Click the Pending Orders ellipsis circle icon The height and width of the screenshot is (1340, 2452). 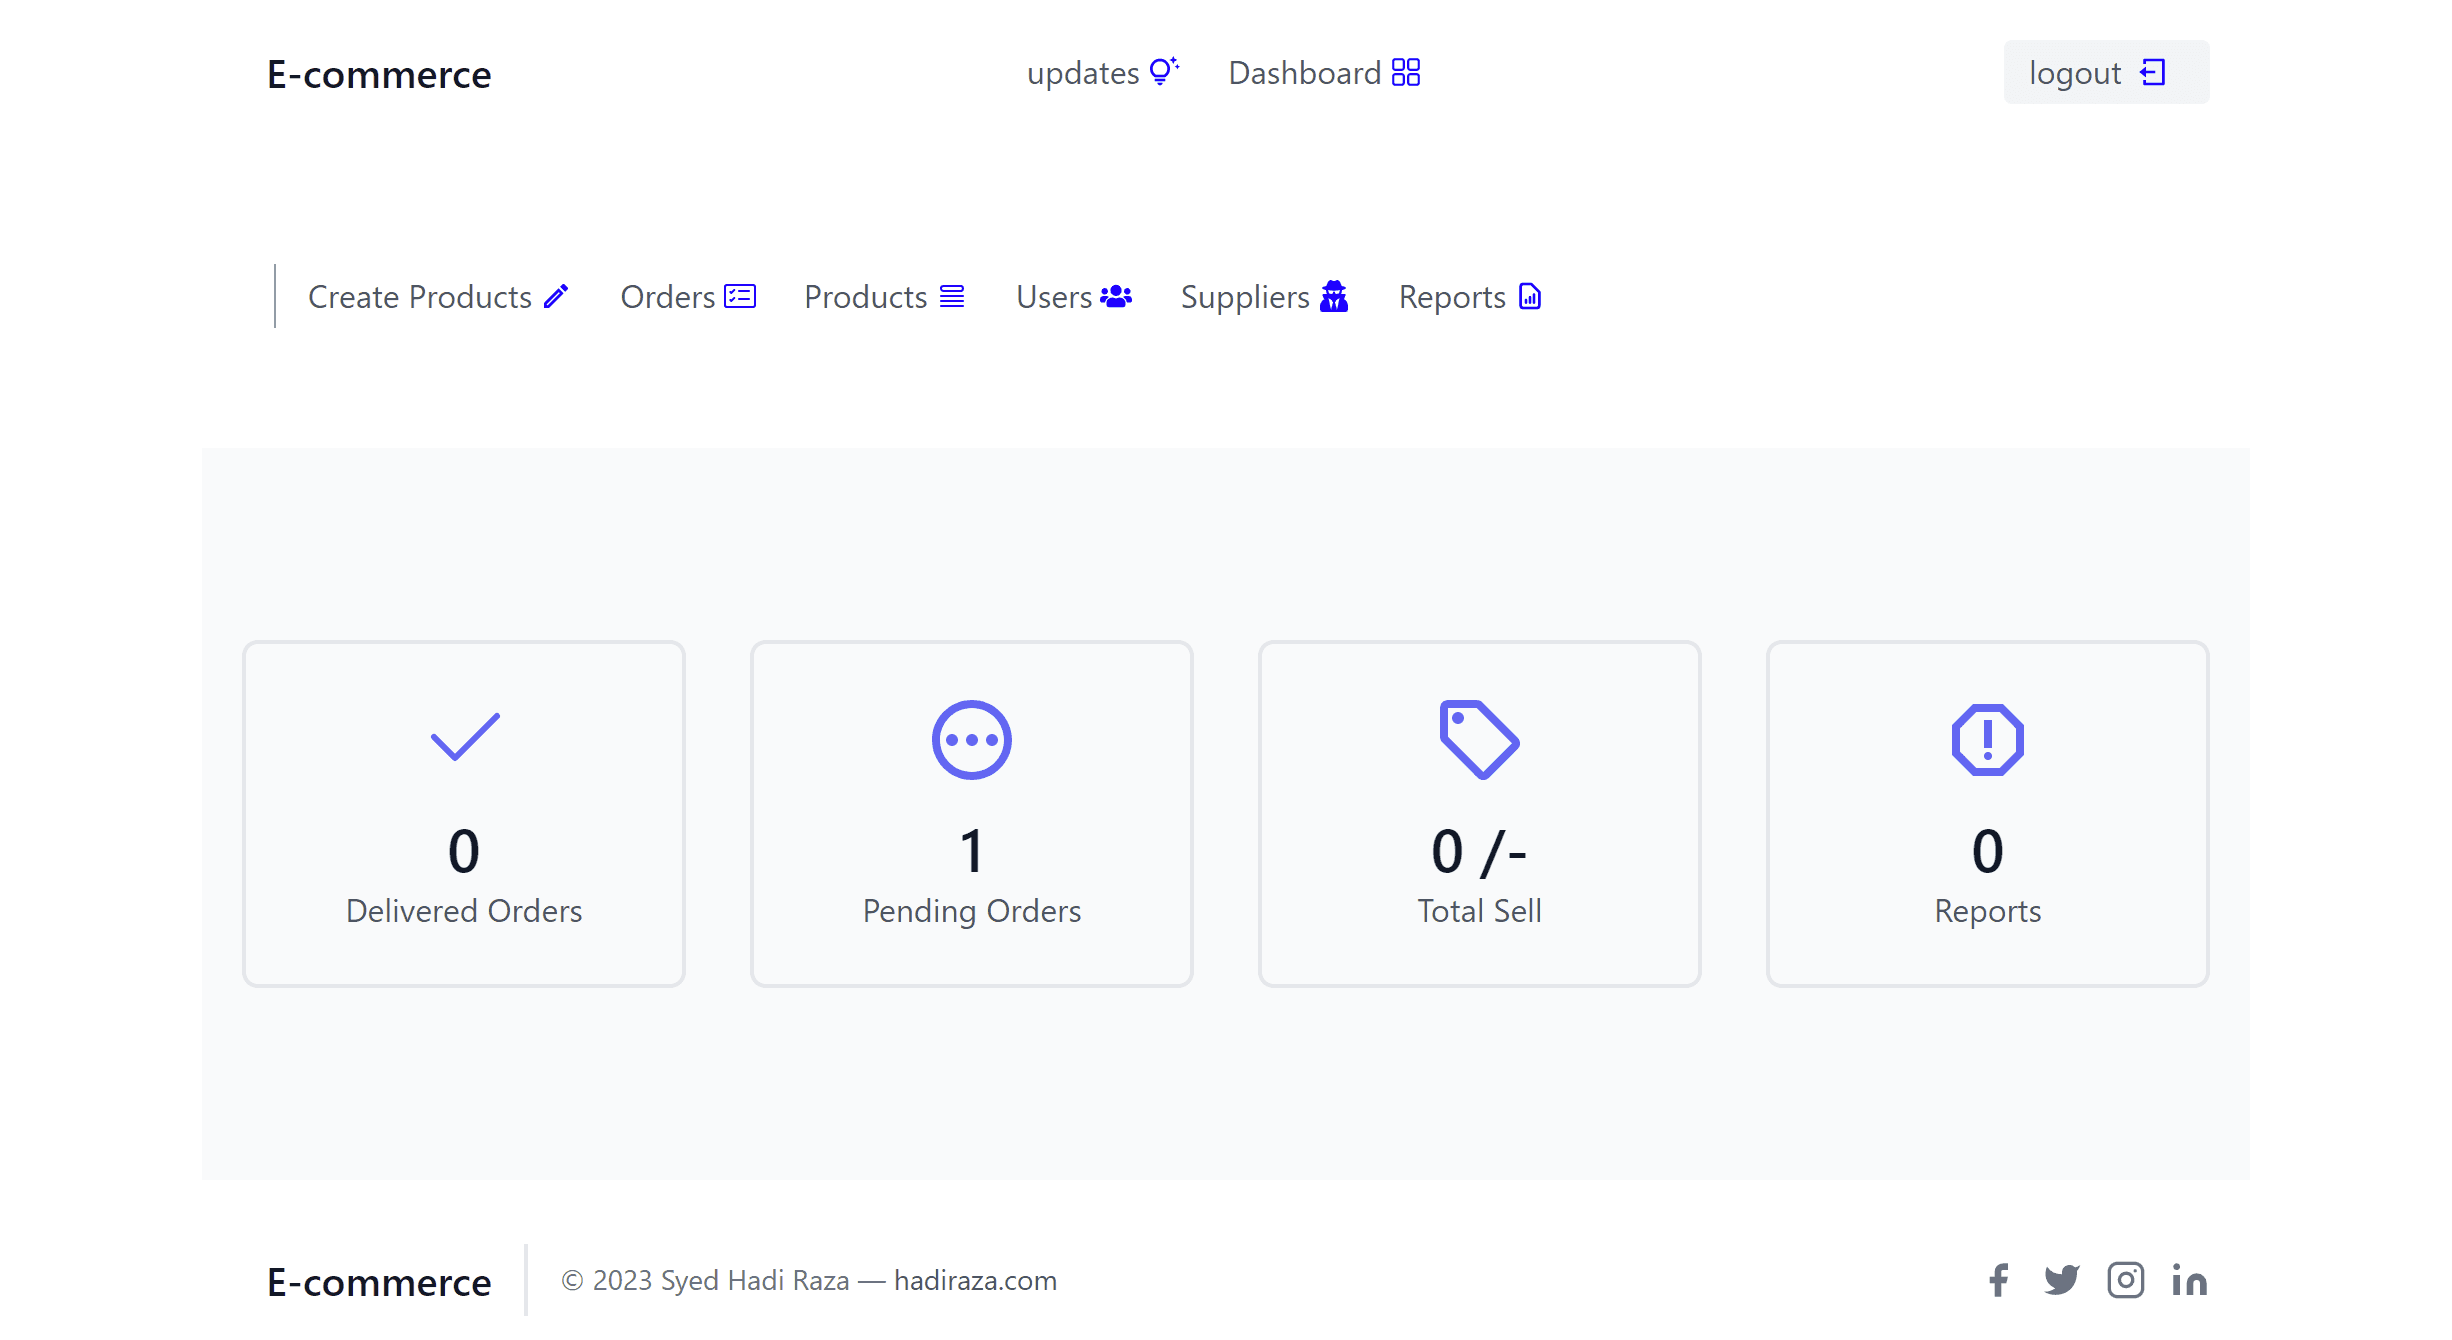point(972,740)
